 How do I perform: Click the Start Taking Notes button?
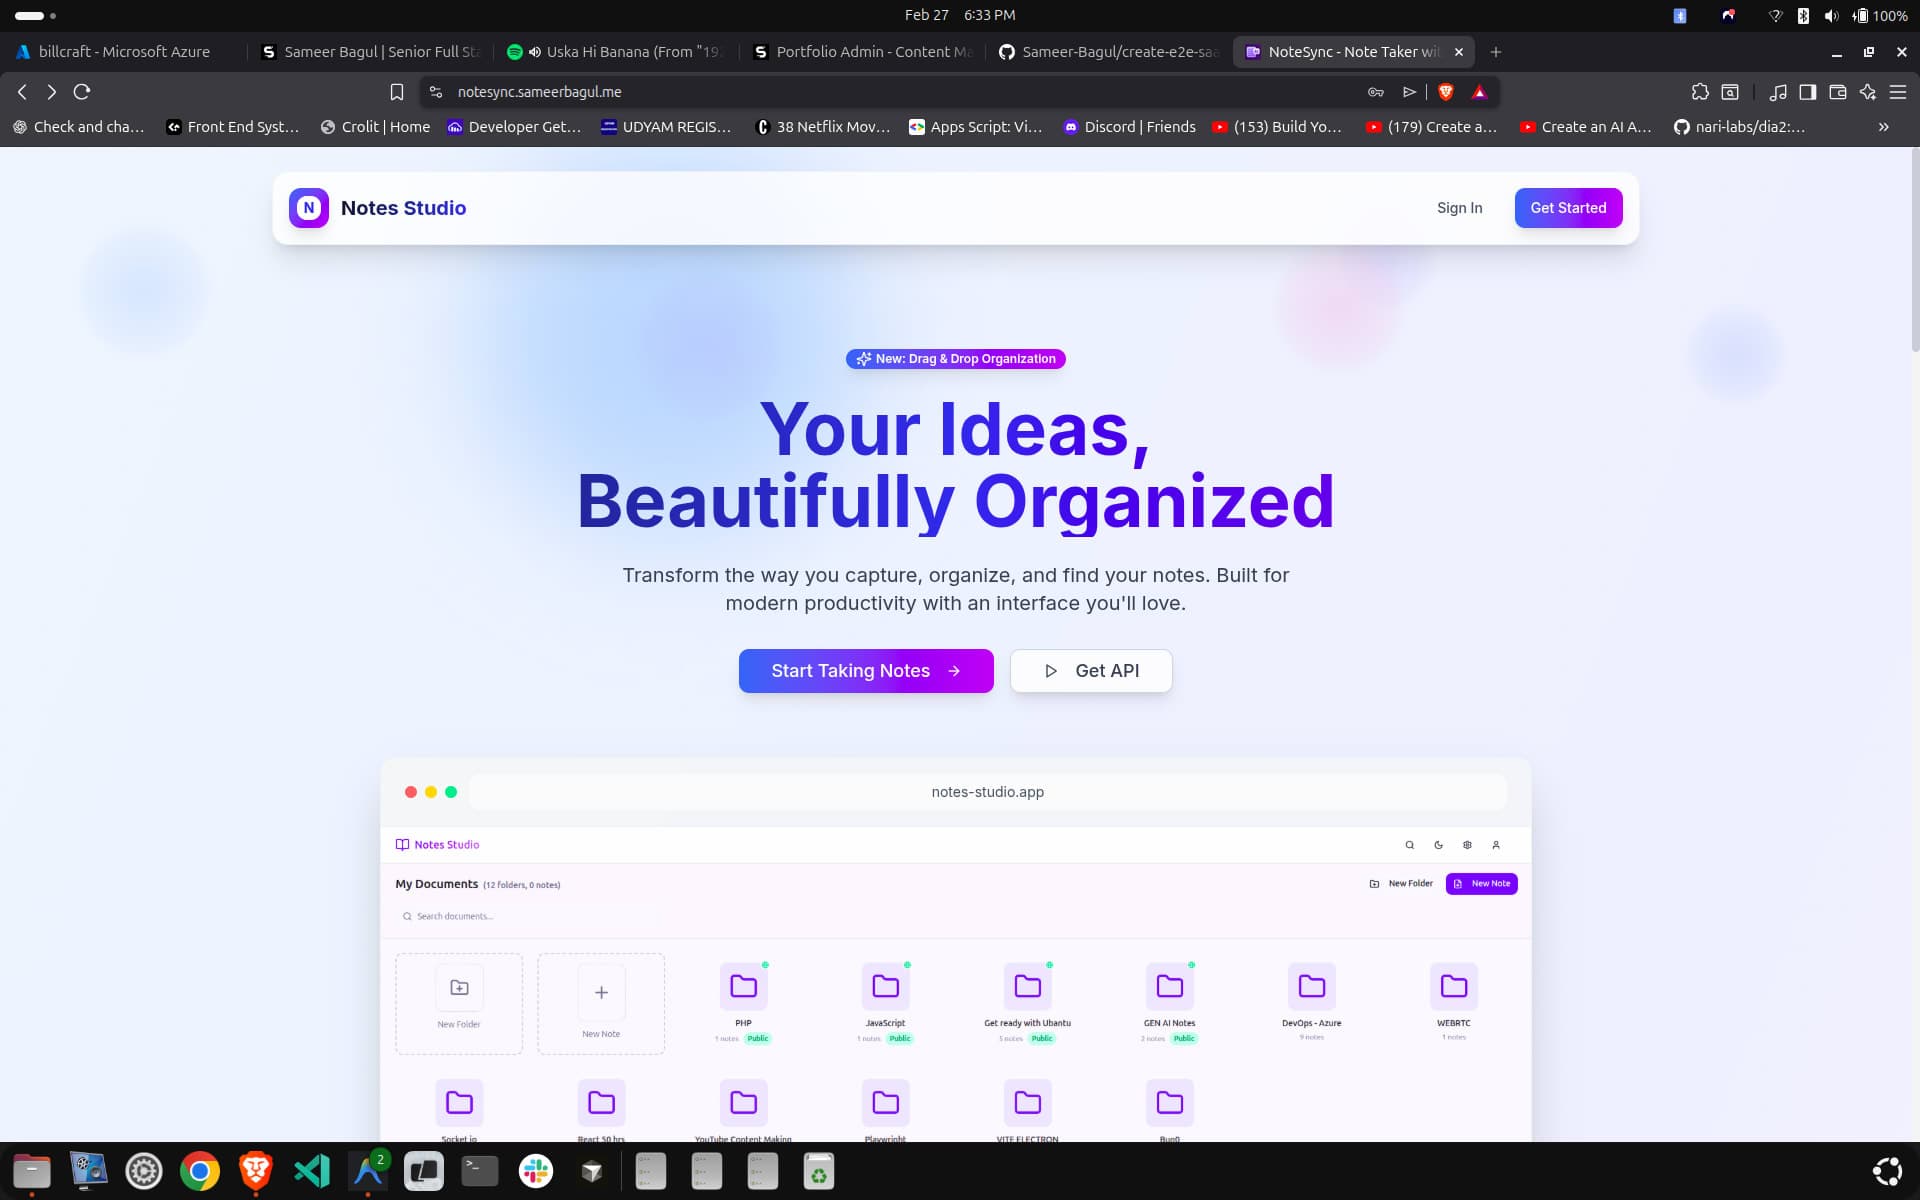pyautogui.click(x=865, y=671)
